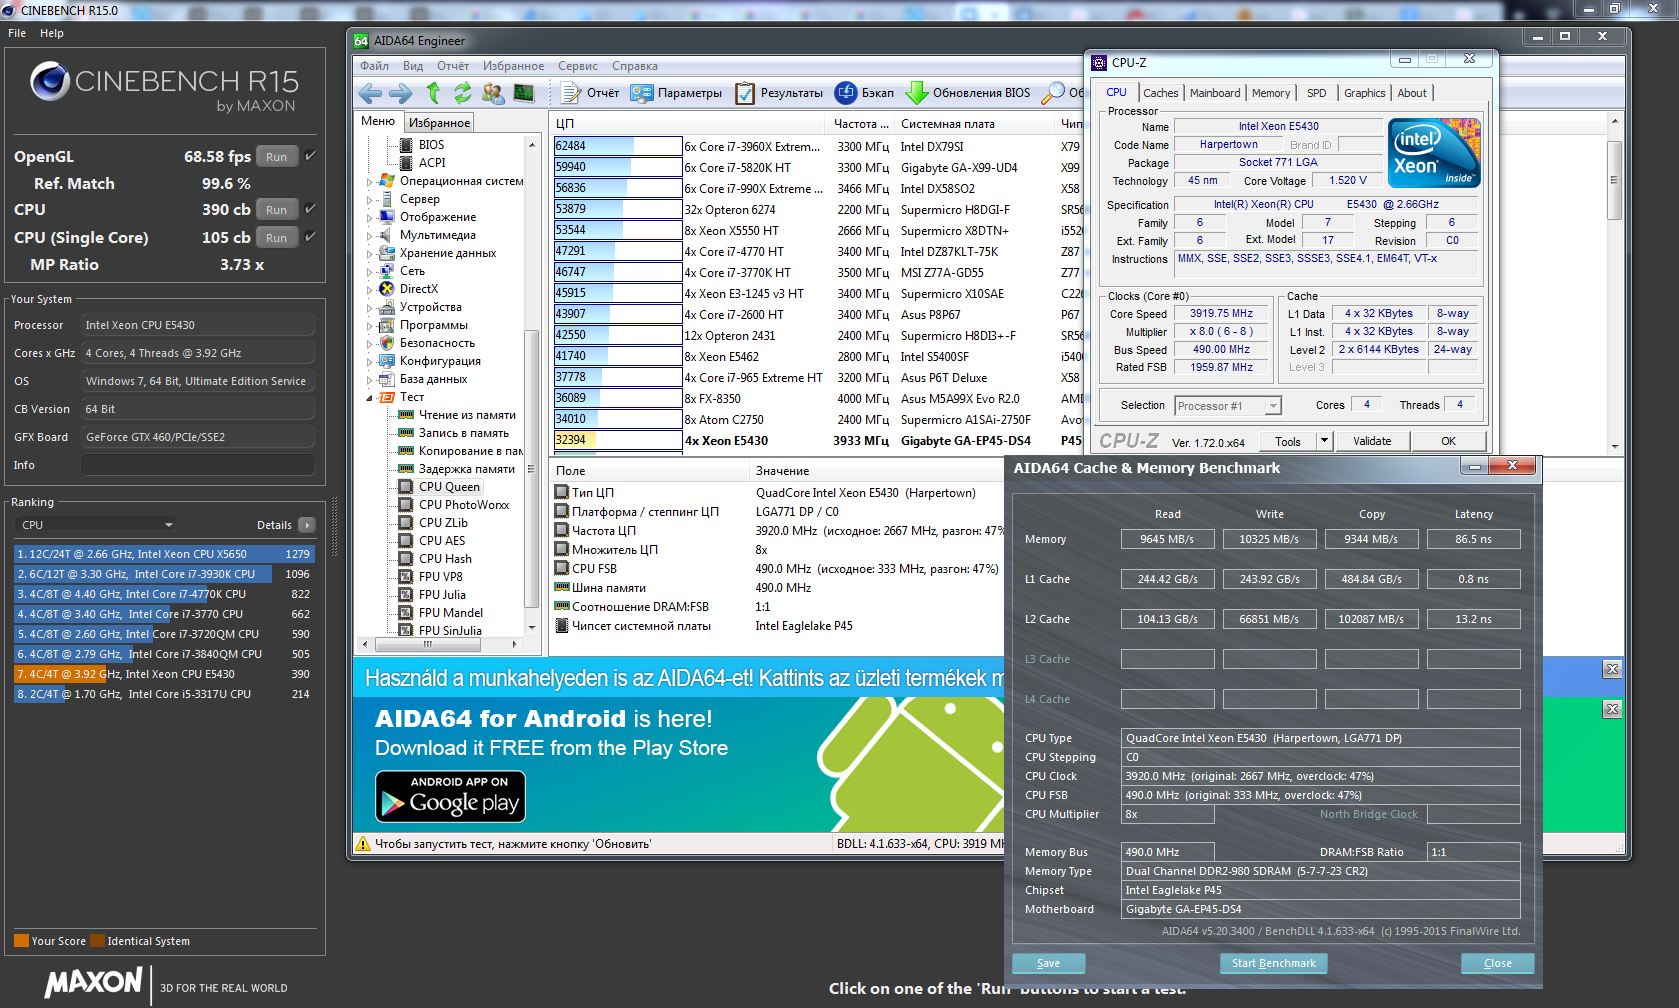This screenshot has width=1679, height=1008.
Task: Click the FPU Julia benchmark icon
Action: click(406, 595)
